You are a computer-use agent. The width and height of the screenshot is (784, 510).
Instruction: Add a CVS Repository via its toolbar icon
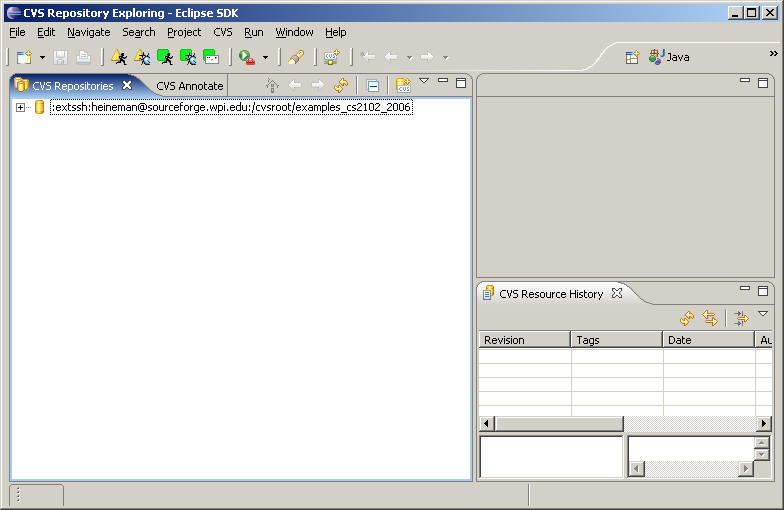point(403,86)
